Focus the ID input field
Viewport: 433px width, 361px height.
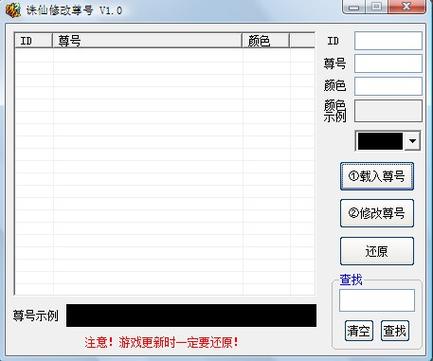pyautogui.click(x=388, y=41)
